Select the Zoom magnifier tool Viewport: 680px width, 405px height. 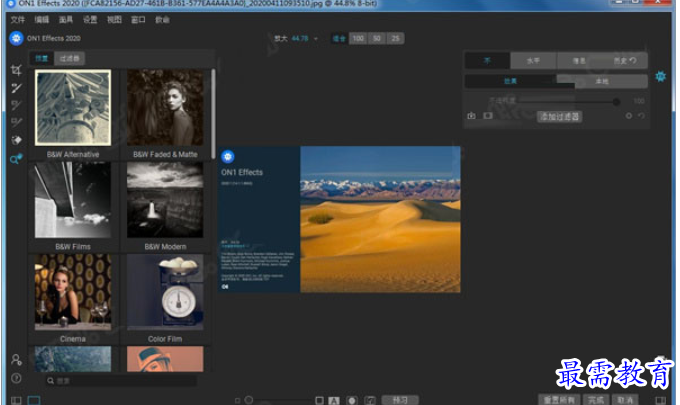16,159
